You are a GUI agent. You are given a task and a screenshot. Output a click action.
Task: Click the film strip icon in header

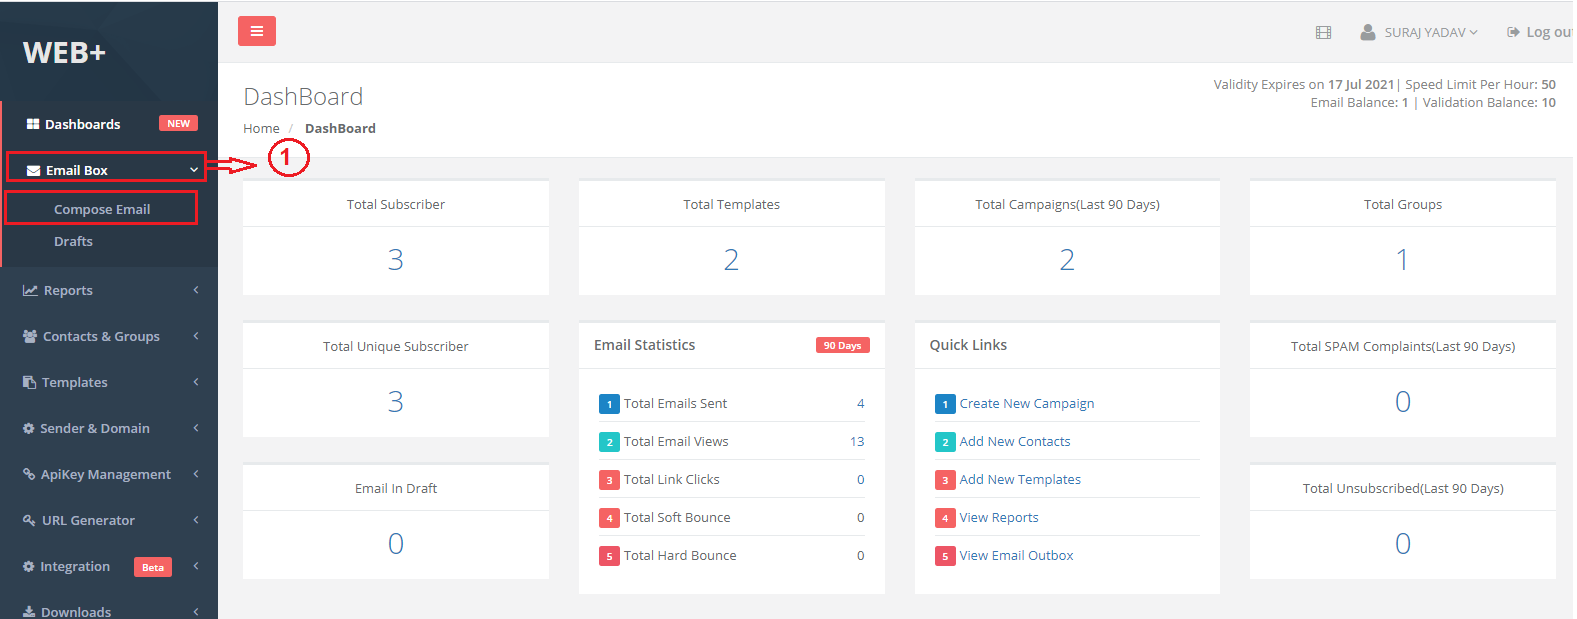point(1323,33)
